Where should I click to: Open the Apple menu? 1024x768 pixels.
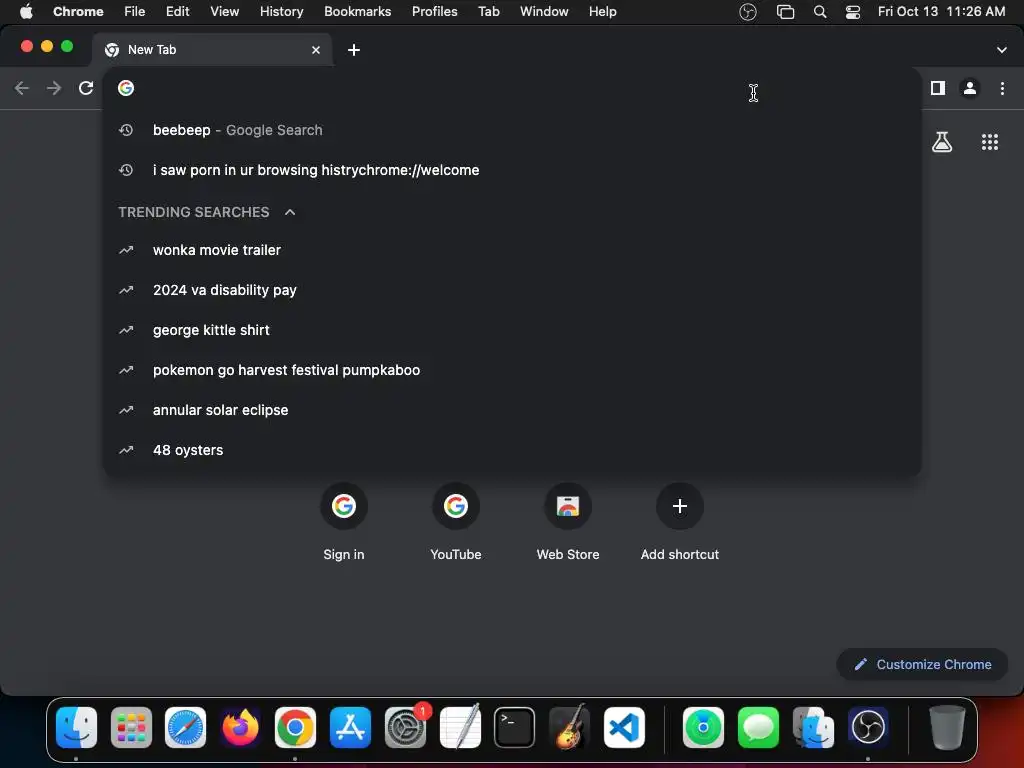point(26,12)
